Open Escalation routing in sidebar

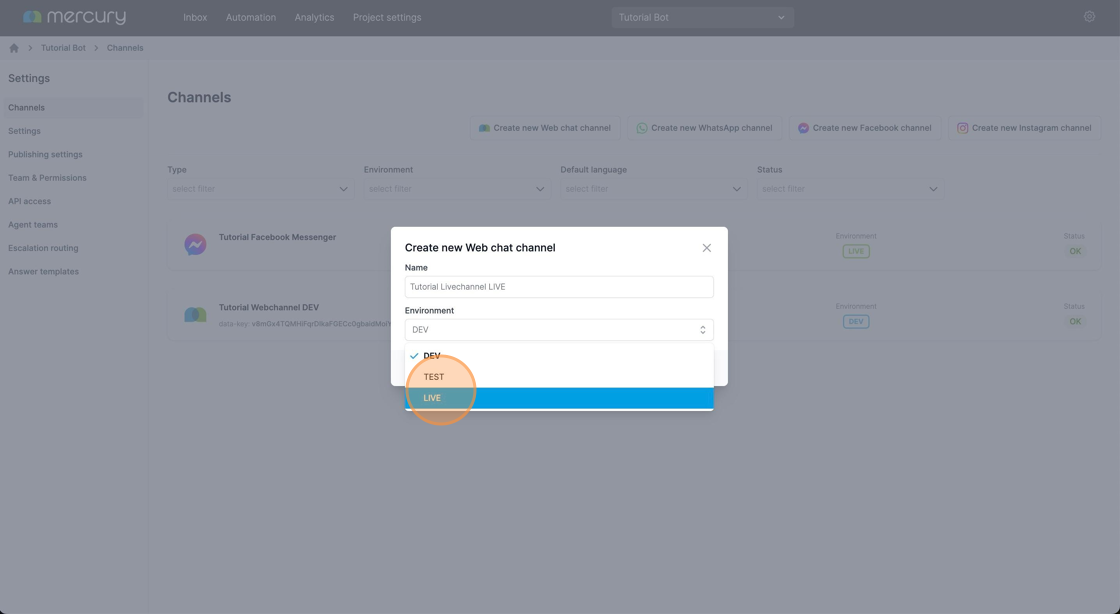tap(43, 248)
